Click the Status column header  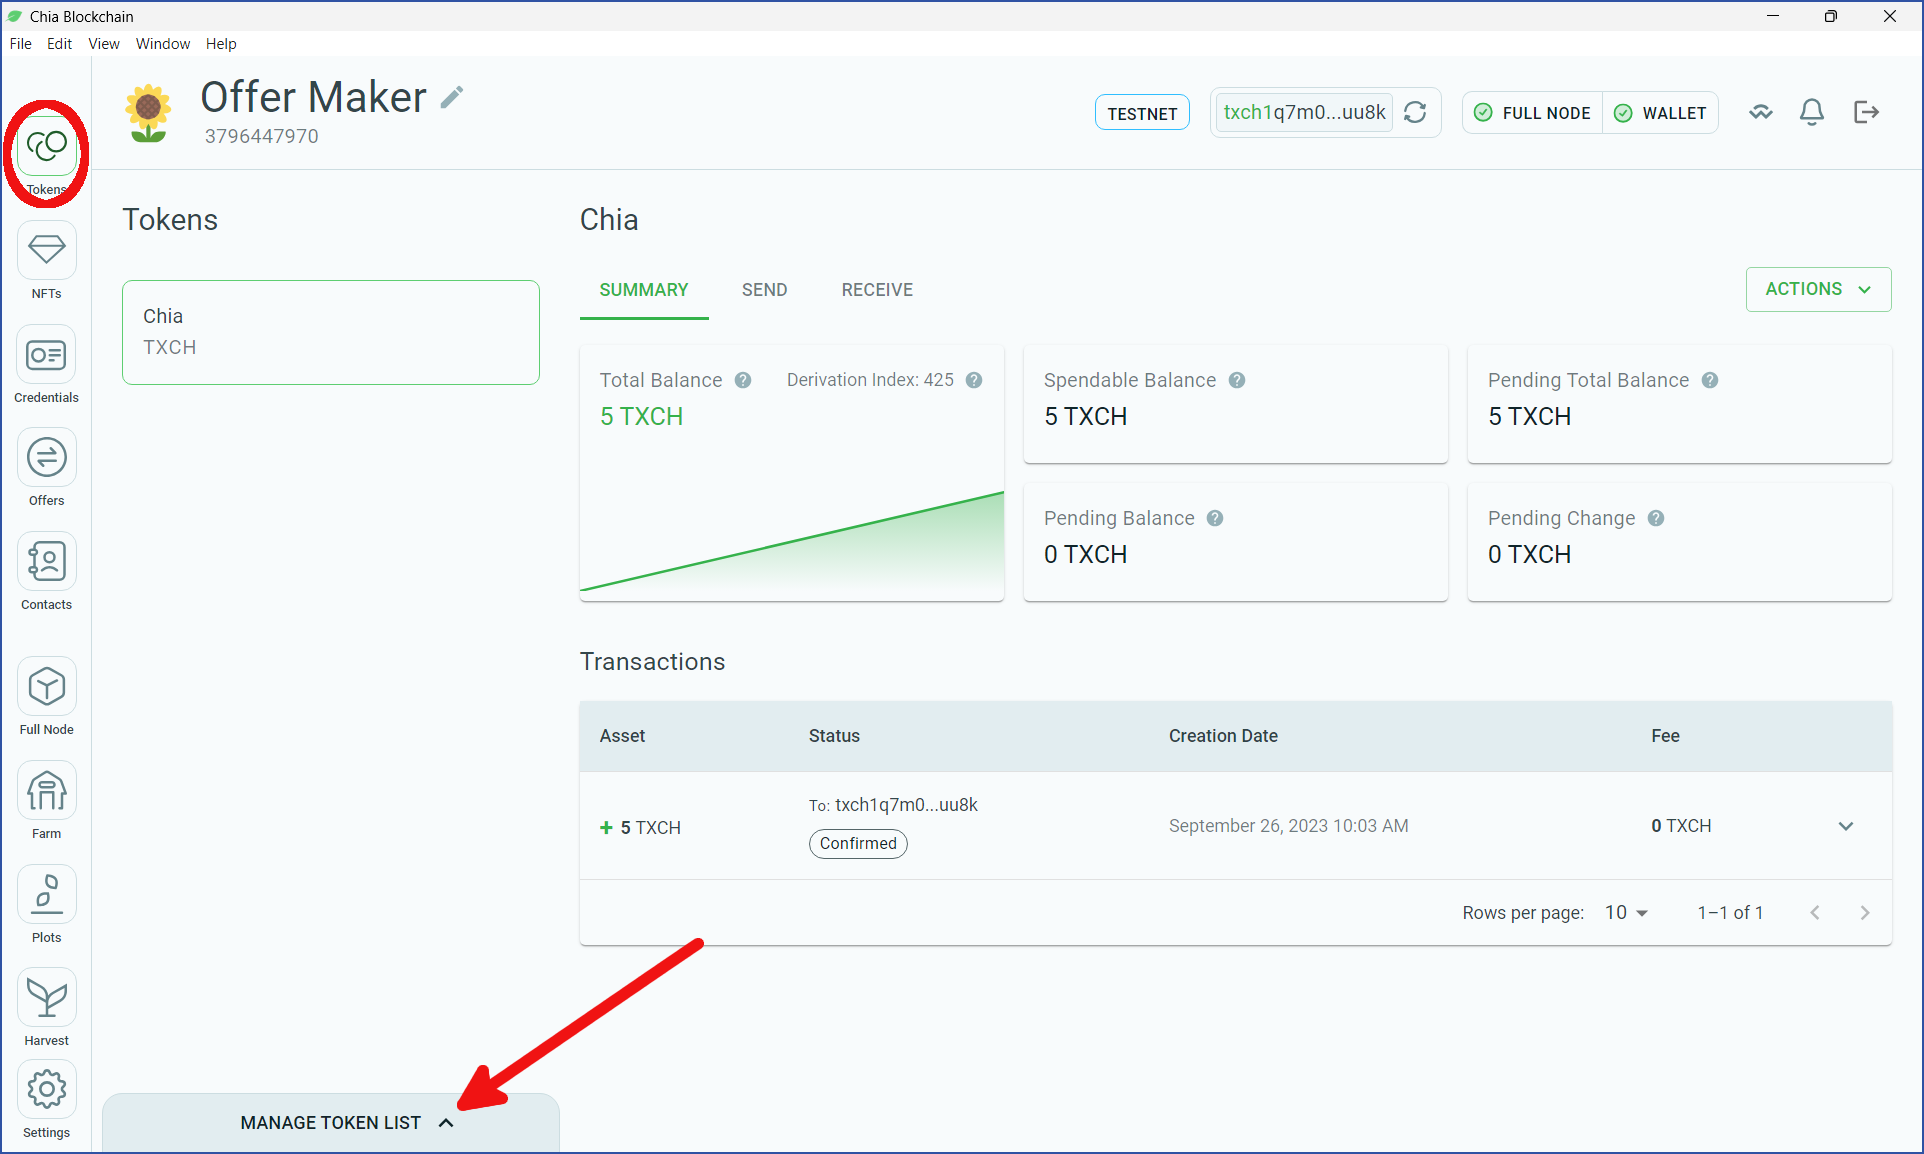point(834,736)
